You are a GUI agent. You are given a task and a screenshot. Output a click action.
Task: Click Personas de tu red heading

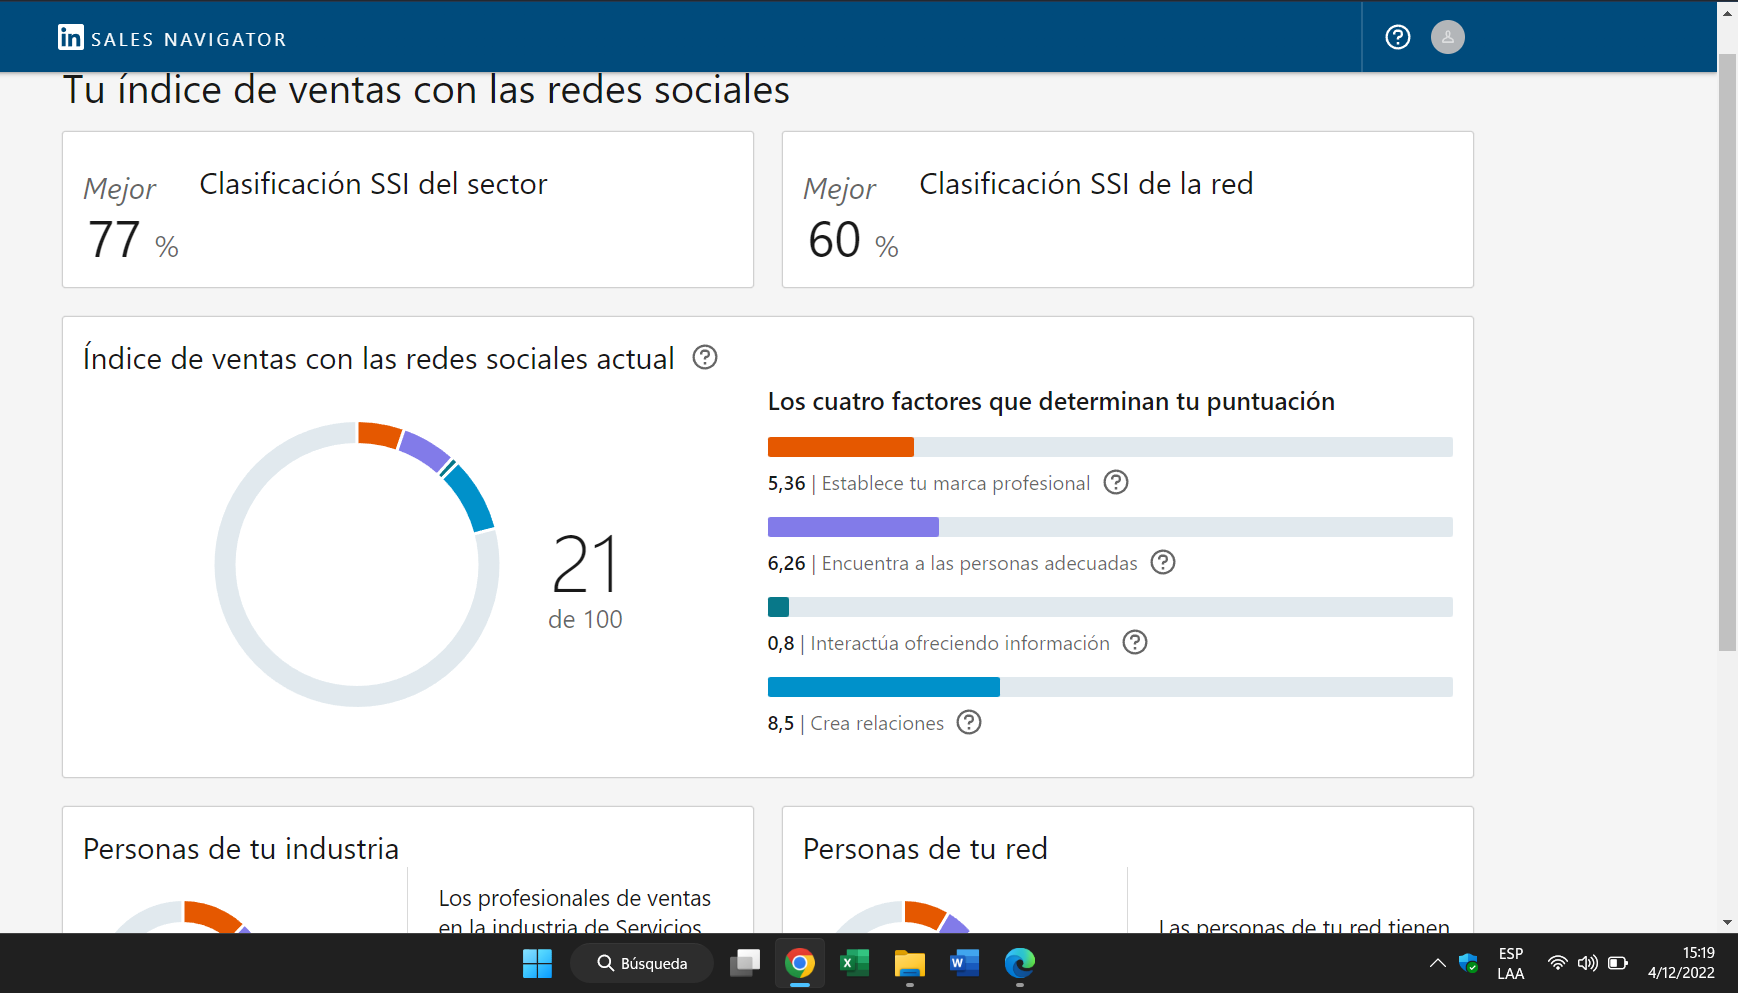coord(925,849)
